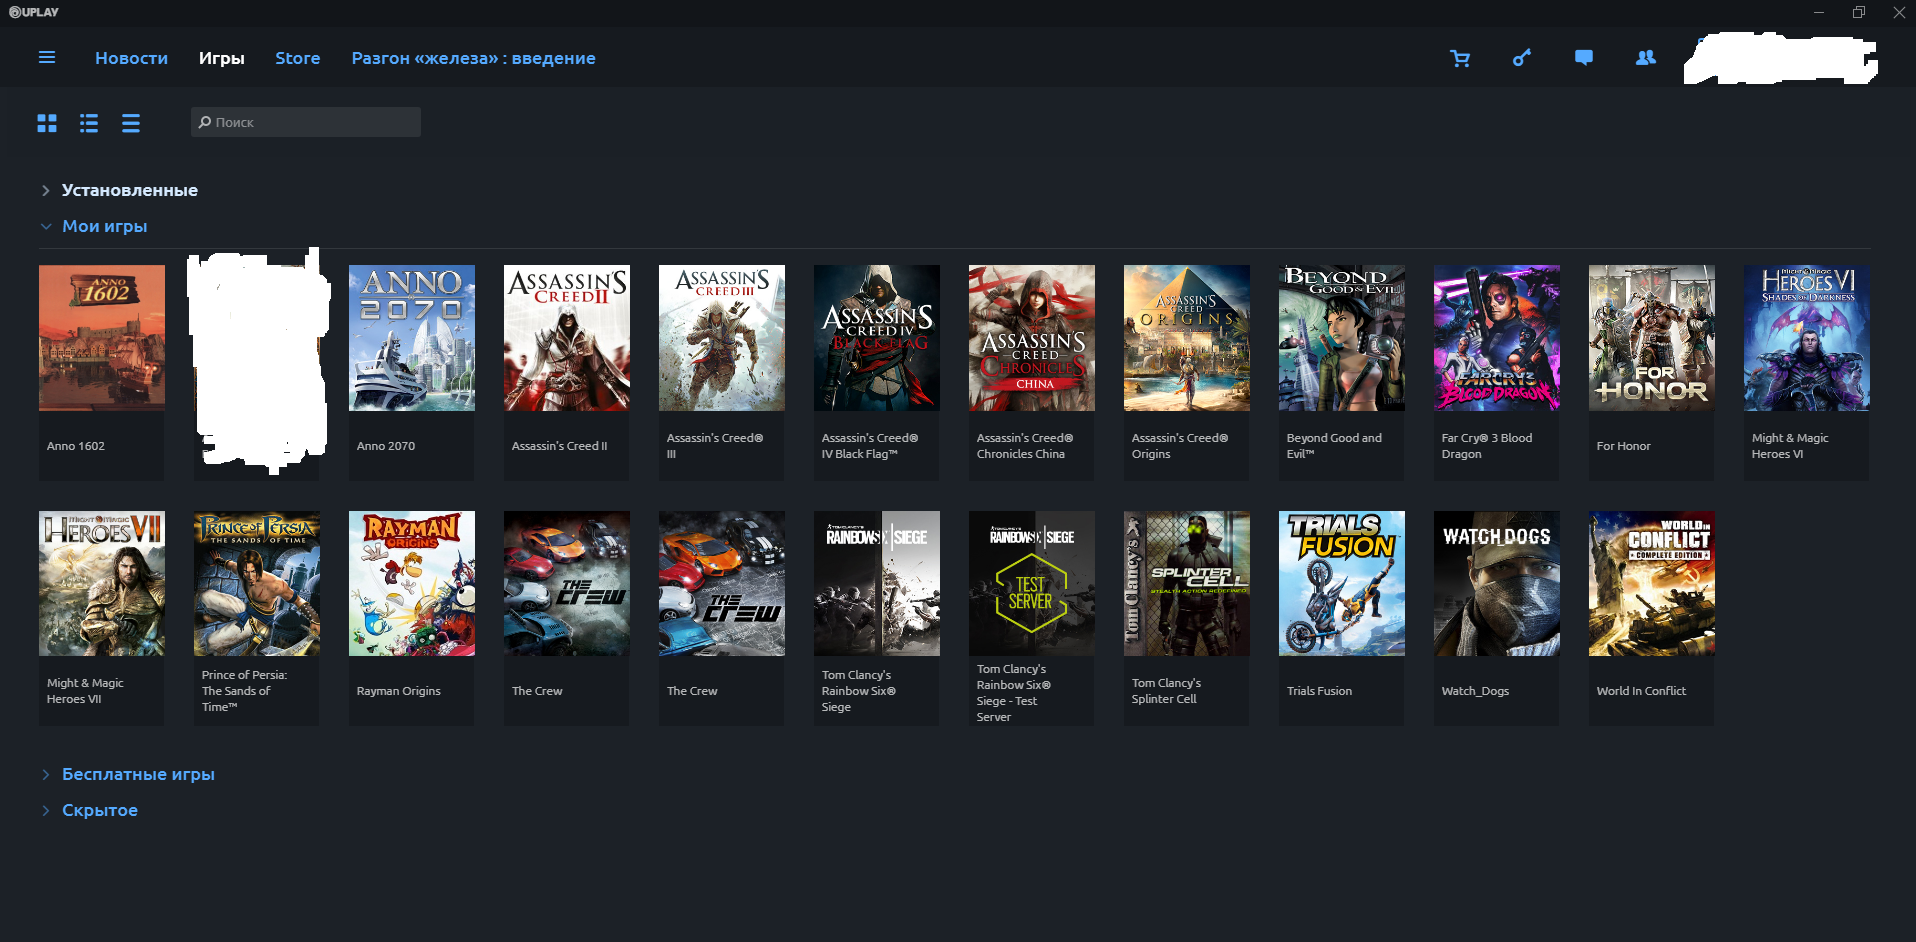Screen dimensions: 1916x942
Task: Switch to detailed list view
Action: pyautogui.click(x=89, y=123)
